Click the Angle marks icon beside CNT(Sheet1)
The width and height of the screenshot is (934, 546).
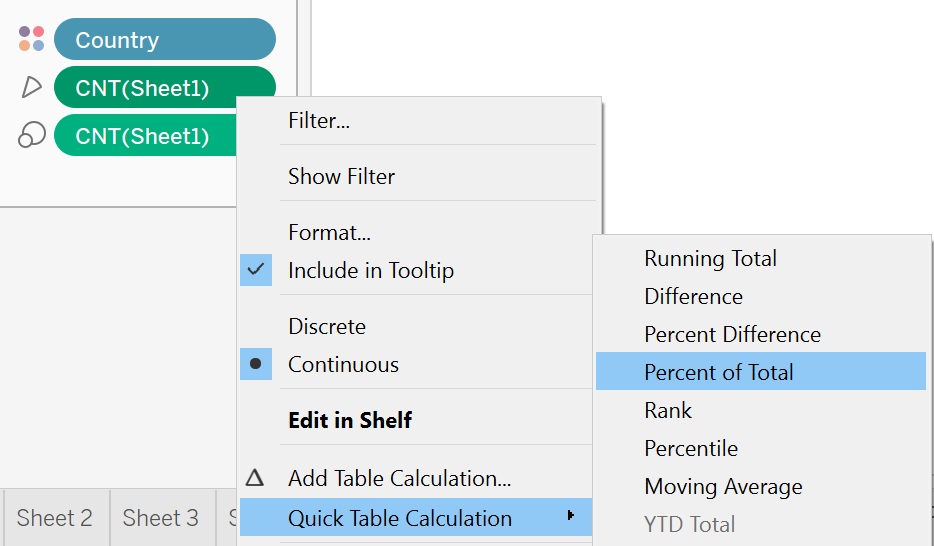31,88
